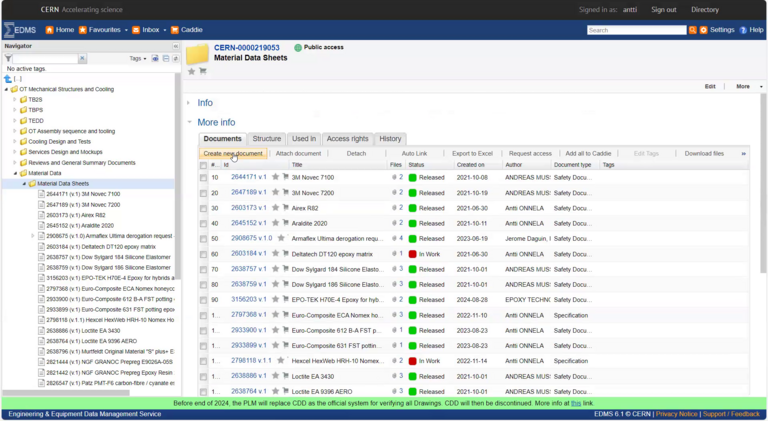768x421 pixels.
Task: Switch to the Access rights tab
Action: pos(347,139)
